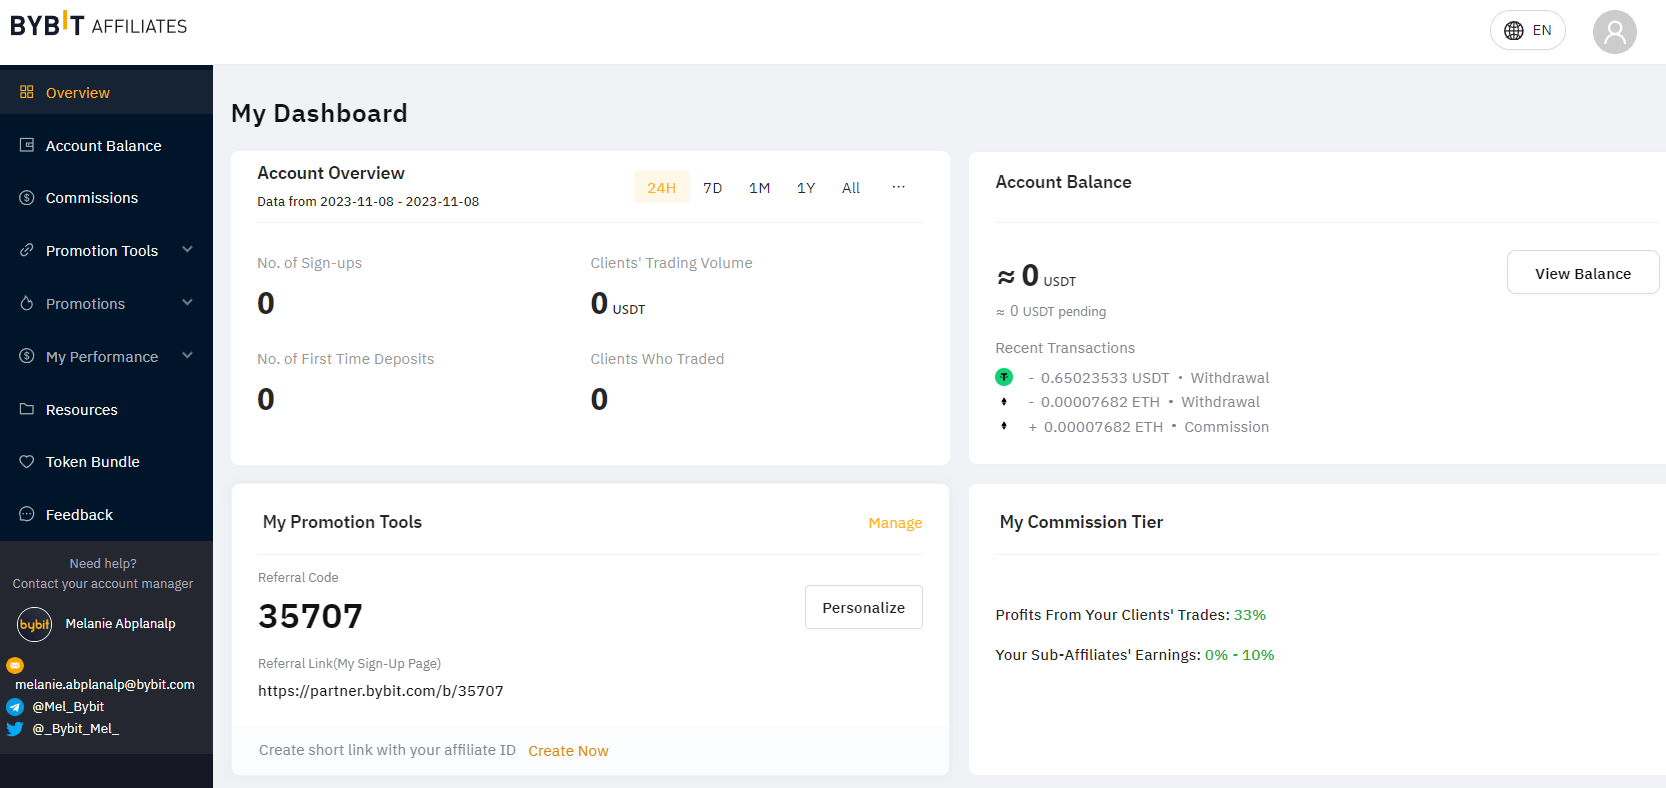Click the 0 USDT pending text
The image size is (1666, 788).
click(1051, 312)
